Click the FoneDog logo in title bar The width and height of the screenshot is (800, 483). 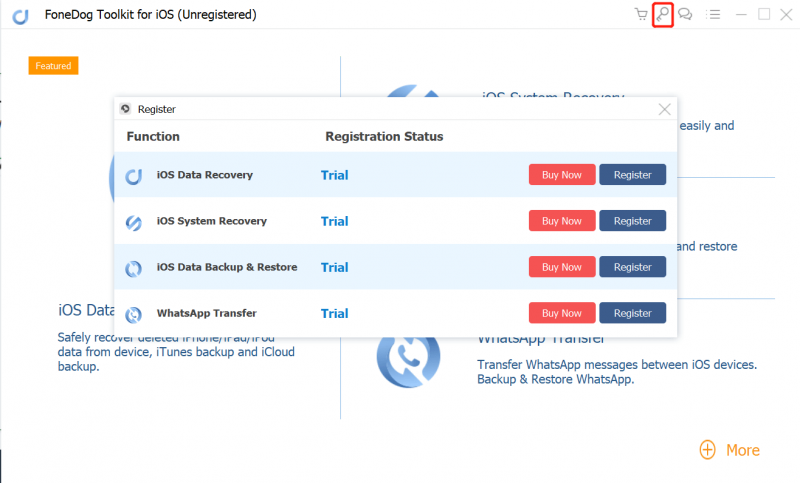19,15
